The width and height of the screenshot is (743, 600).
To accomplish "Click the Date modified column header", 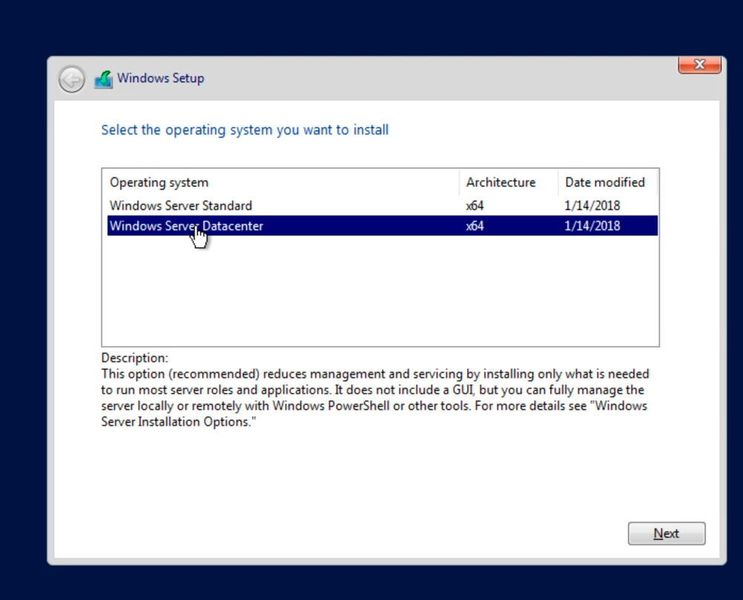I will coord(608,182).
